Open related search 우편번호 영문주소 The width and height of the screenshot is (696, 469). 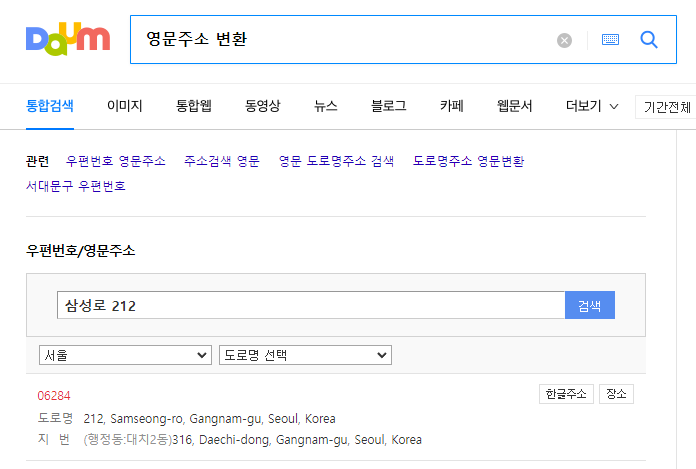(x=115, y=161)
